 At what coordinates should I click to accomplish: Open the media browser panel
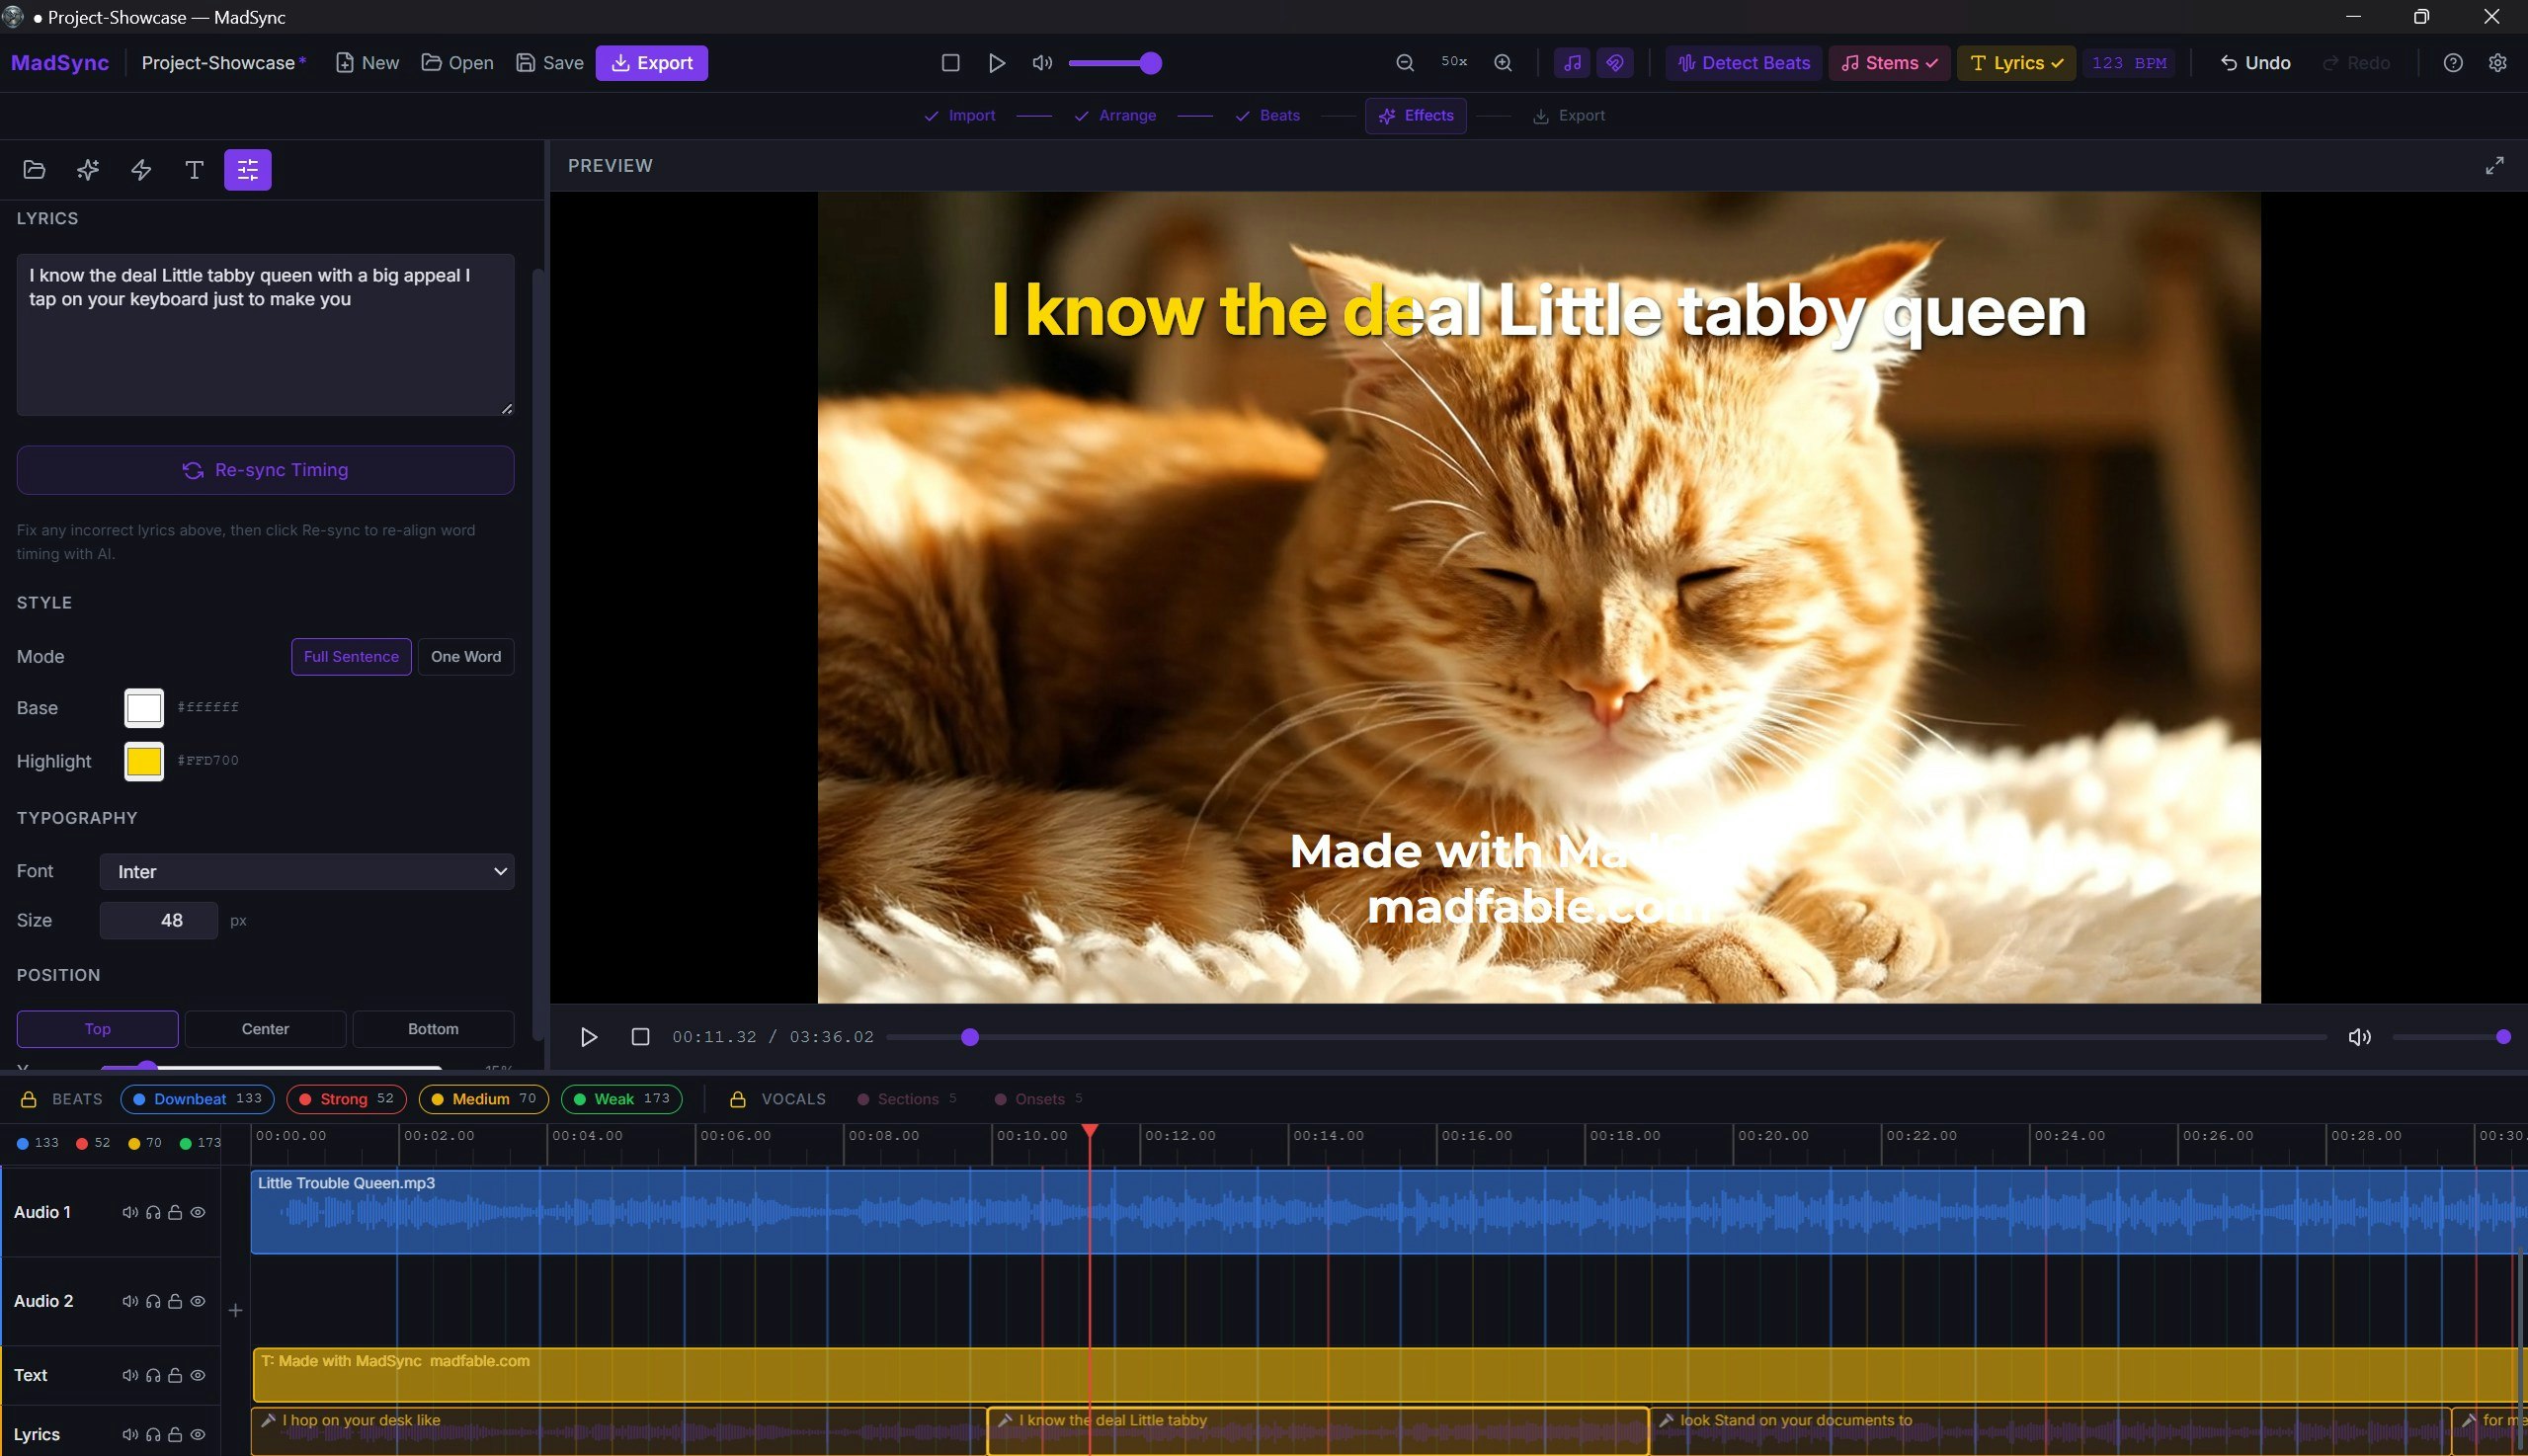click(34, 170)
